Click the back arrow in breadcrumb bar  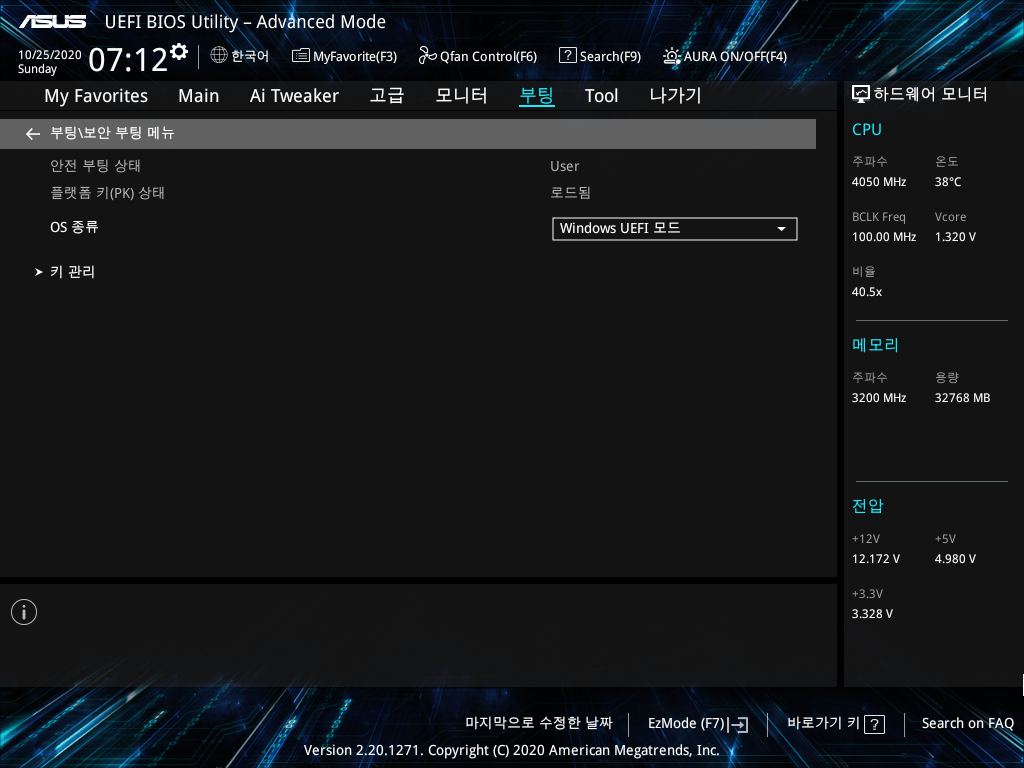[33, 134]
